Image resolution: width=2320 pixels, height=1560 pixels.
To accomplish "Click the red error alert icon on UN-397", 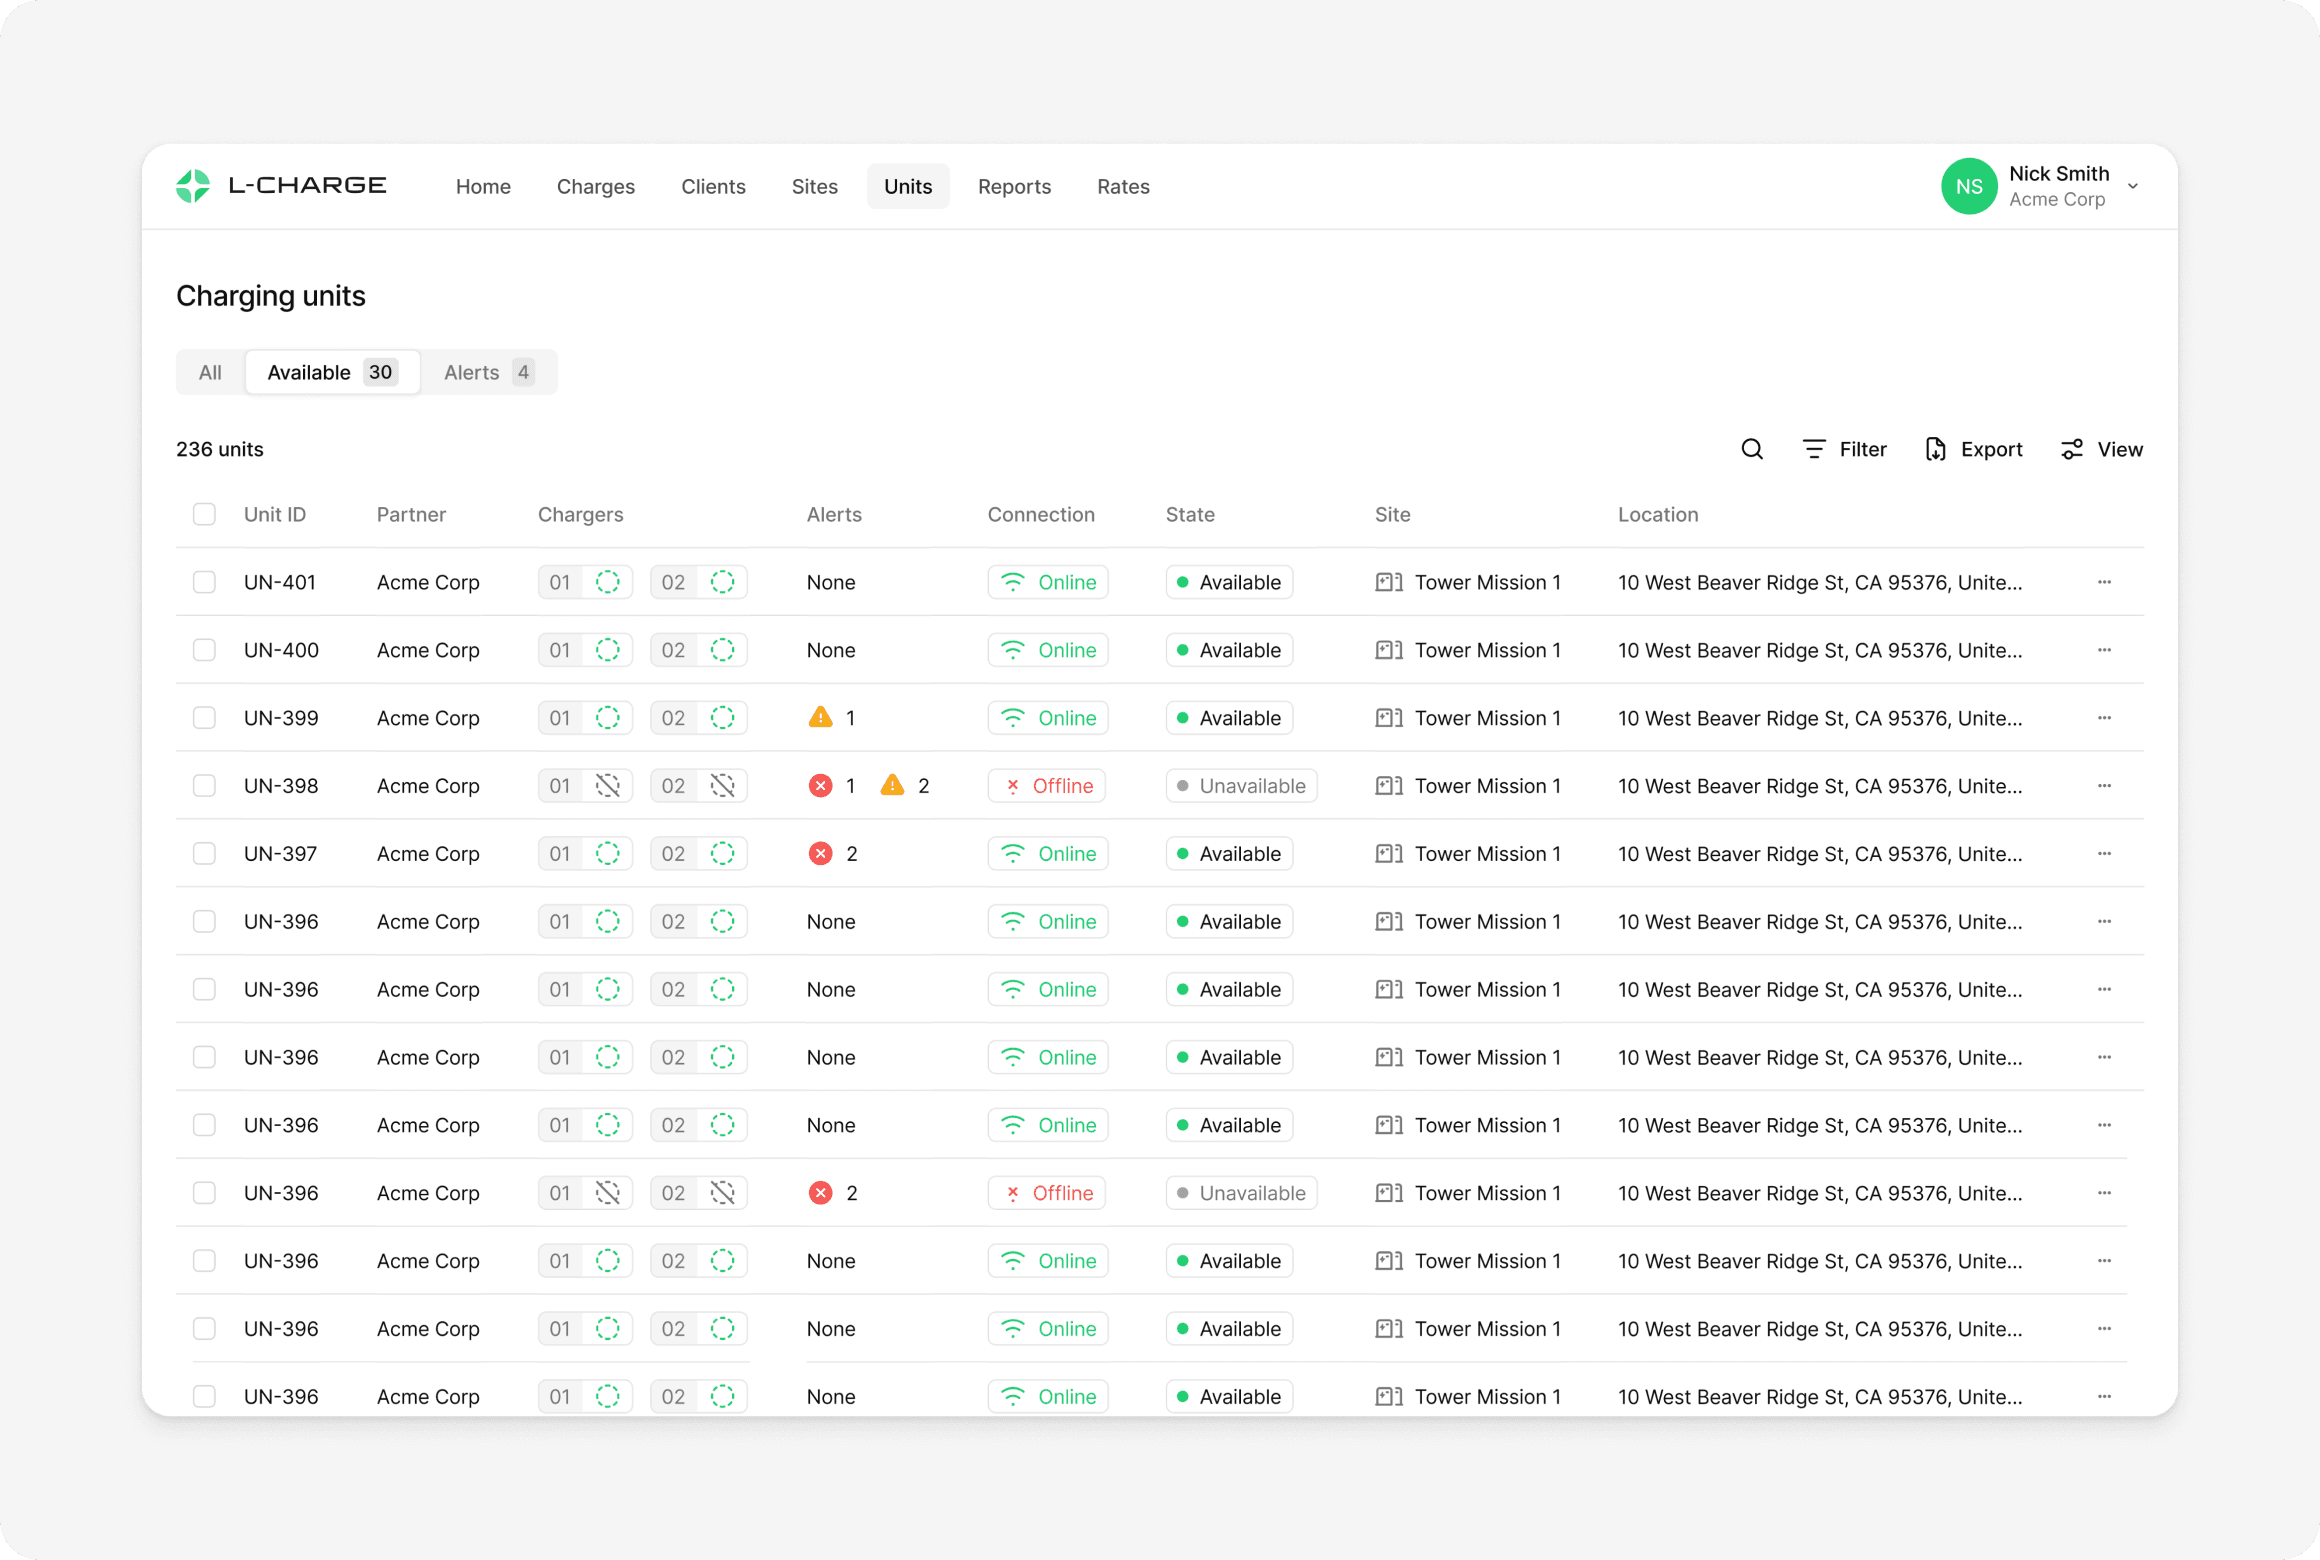I will (820, 853).
